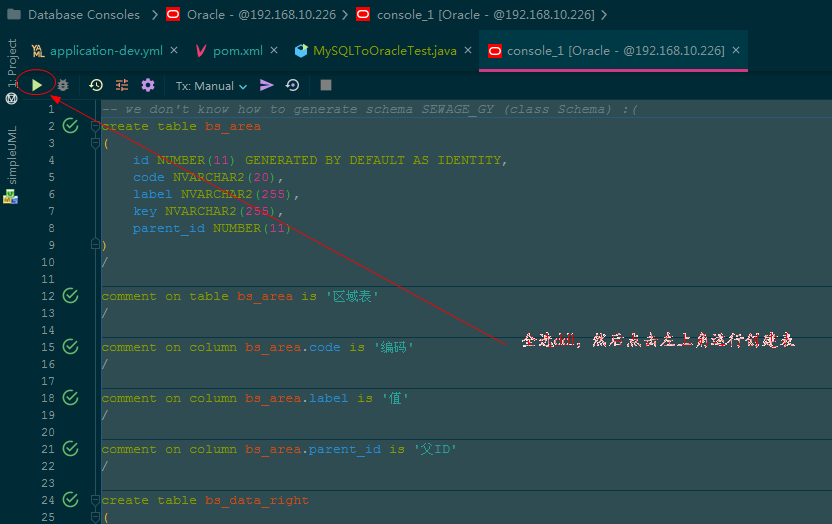Collapse the fold marker at line 25

95,517
